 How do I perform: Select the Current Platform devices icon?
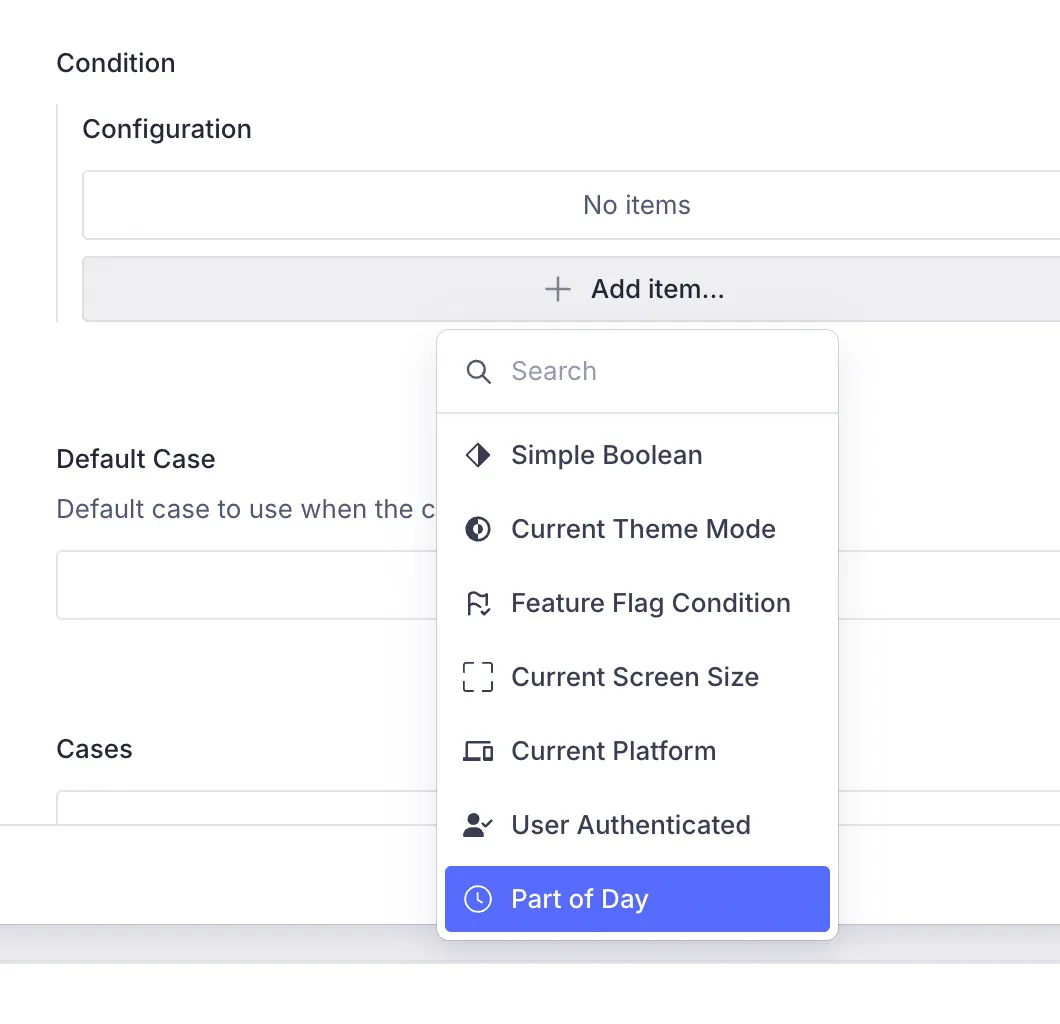[x=478, y=751]
